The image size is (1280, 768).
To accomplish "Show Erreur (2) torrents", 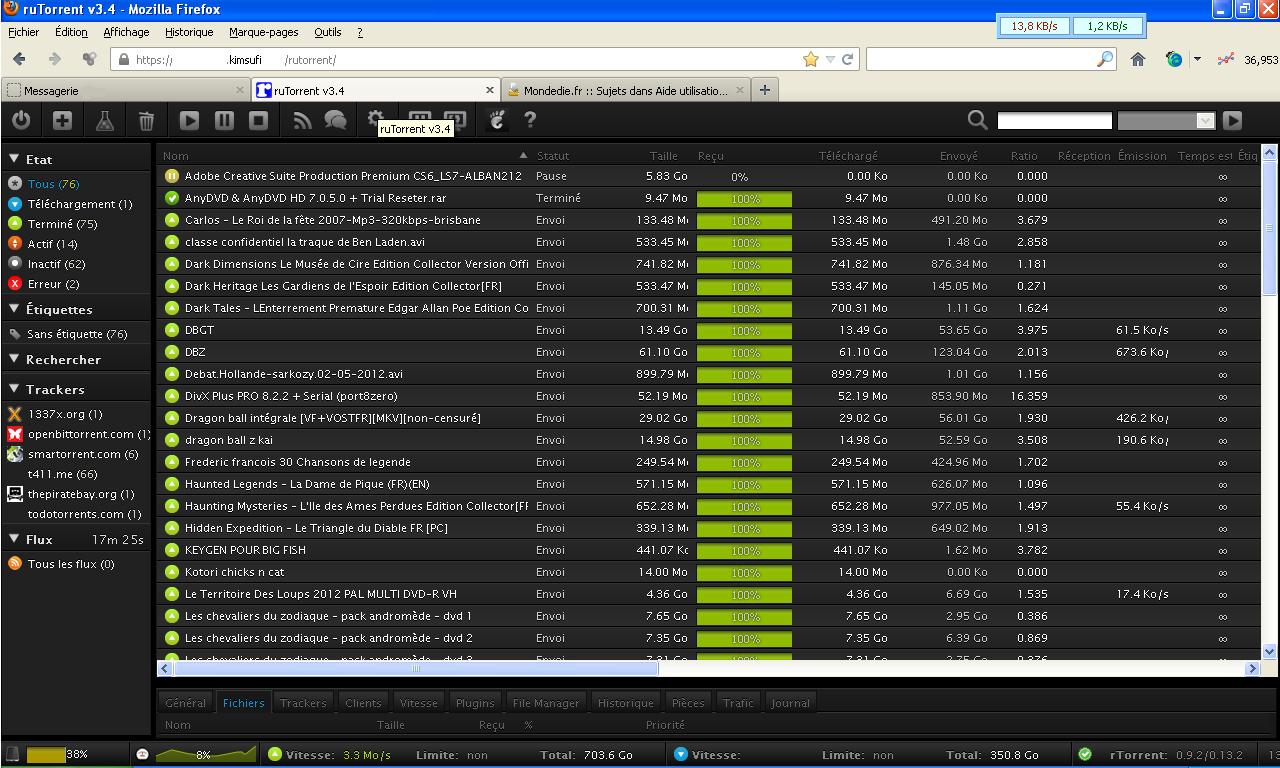I will coord(53,284).
